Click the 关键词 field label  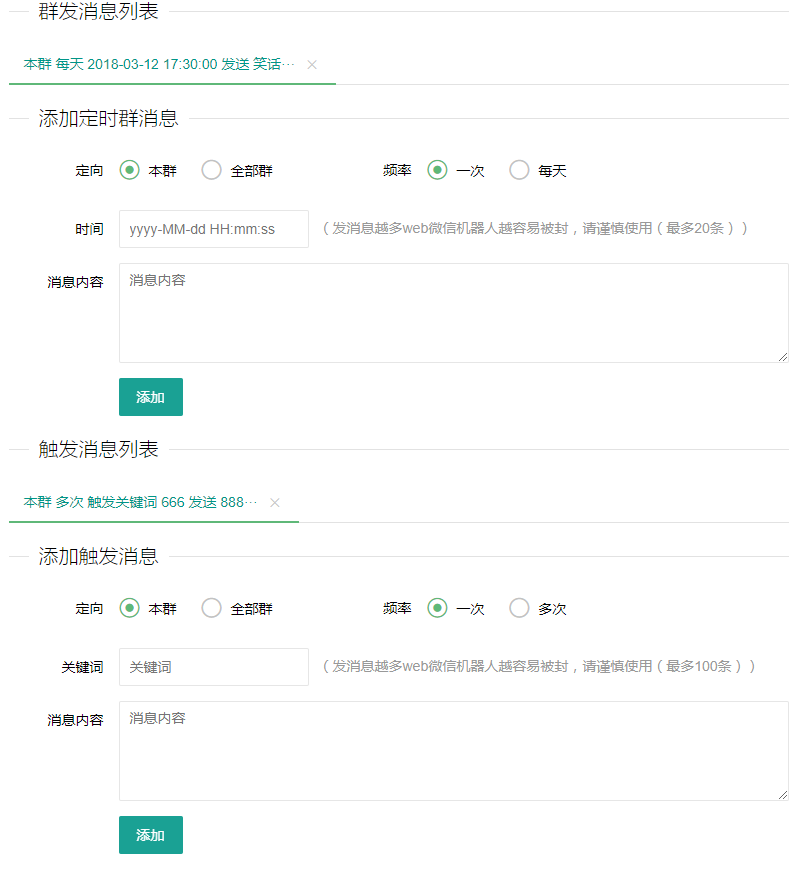point(82,667)
